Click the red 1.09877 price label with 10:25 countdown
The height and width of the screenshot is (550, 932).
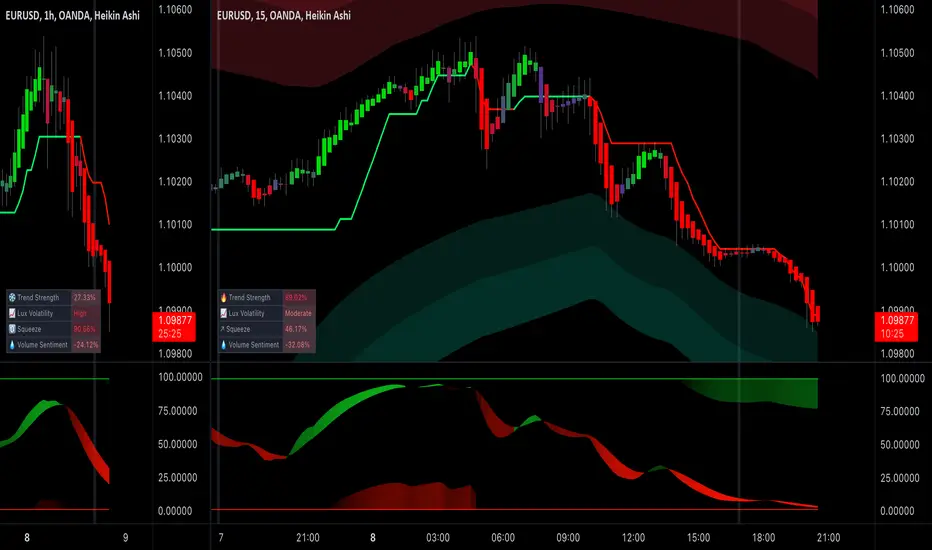pos(896,327)
